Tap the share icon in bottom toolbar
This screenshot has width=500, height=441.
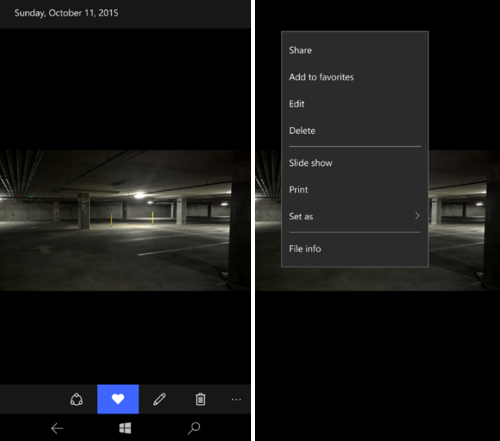[76, 399]
